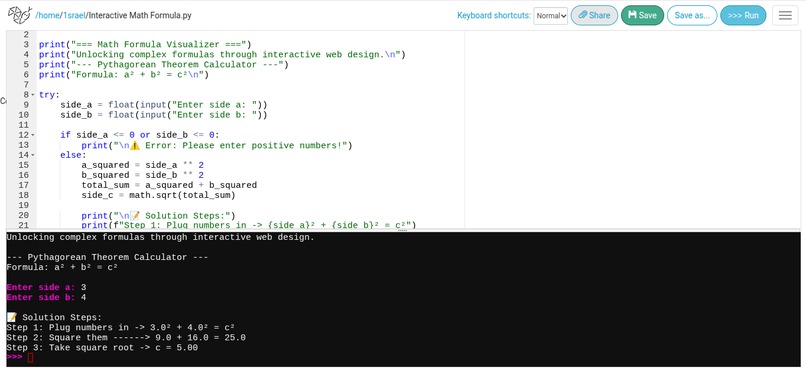Image resolution: width=806 pixels, height=371 pixels.
Task: Open the Save as... dialog
Action: click(x=692, y=15)
